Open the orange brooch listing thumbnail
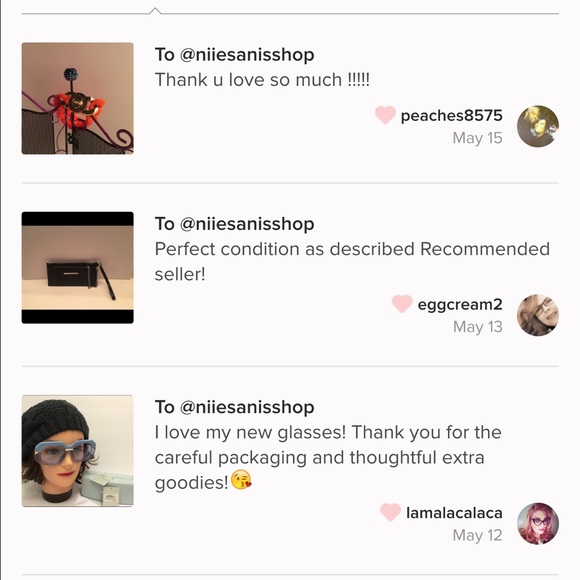This screenshot has height=580, width=580. (78, 98)
